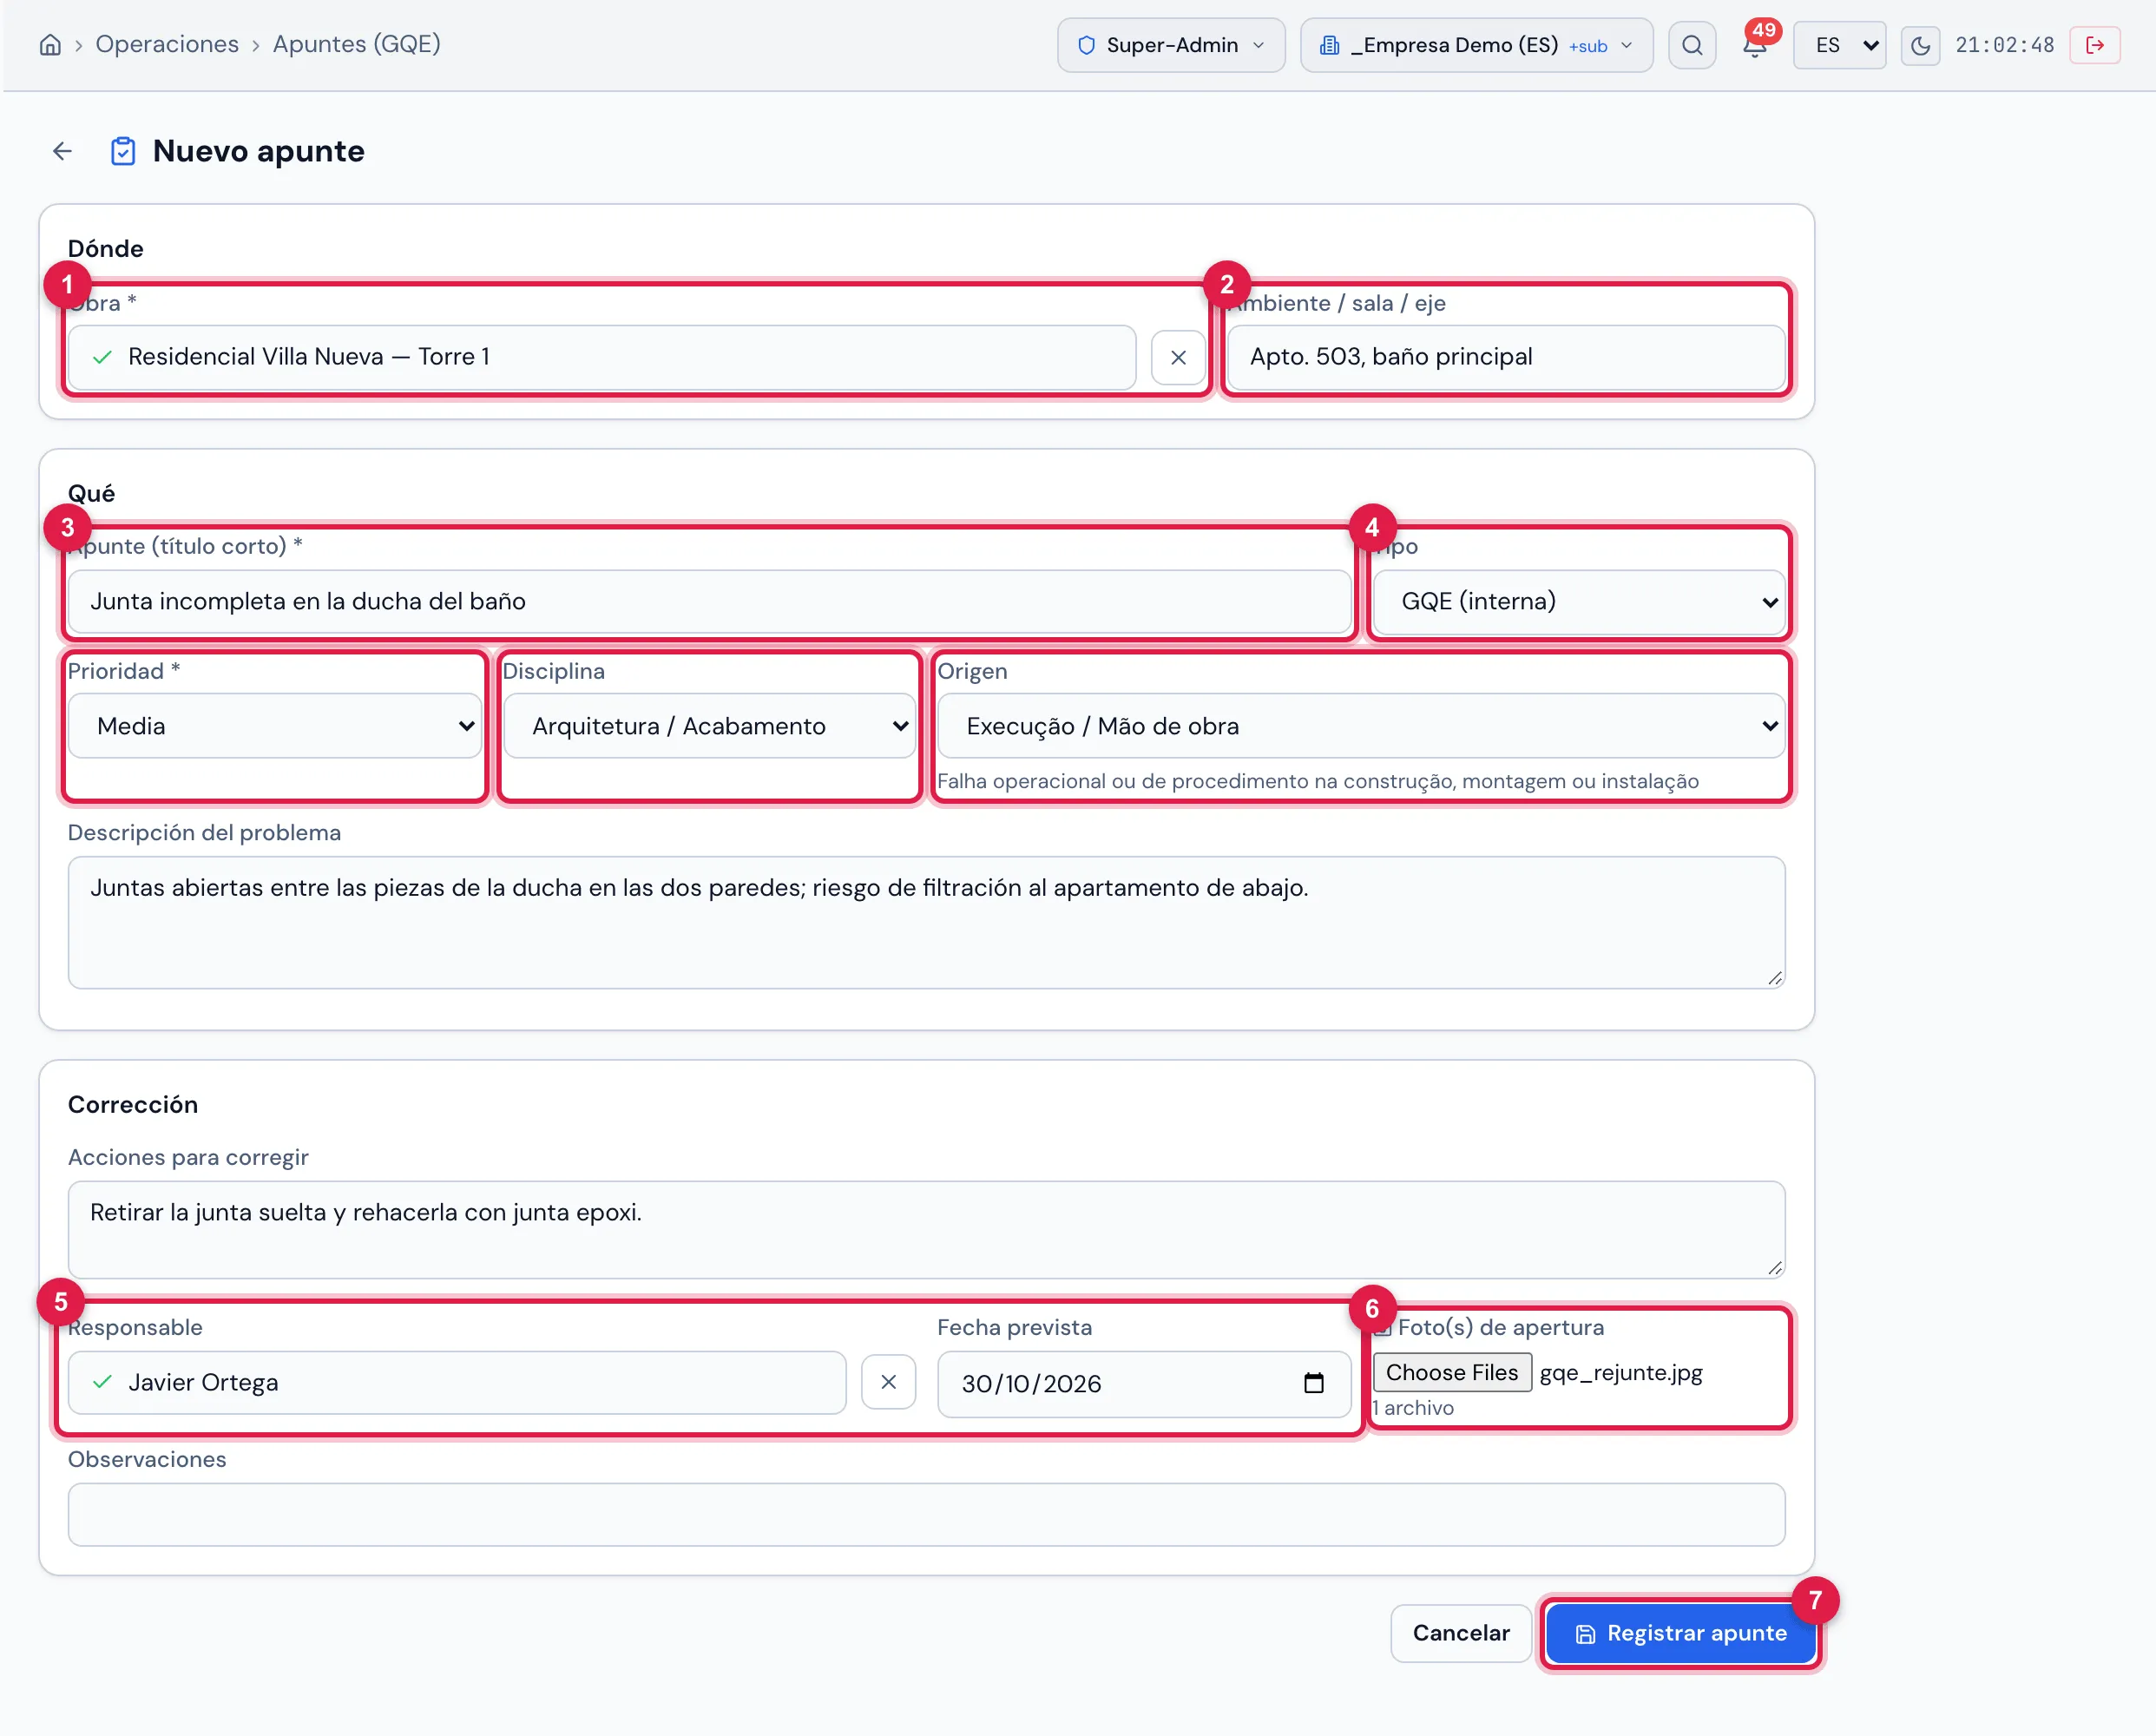Viewport: 2156px width, 1736px height.
Task: Click the Apunte título corto field
Action: point(709,601)
